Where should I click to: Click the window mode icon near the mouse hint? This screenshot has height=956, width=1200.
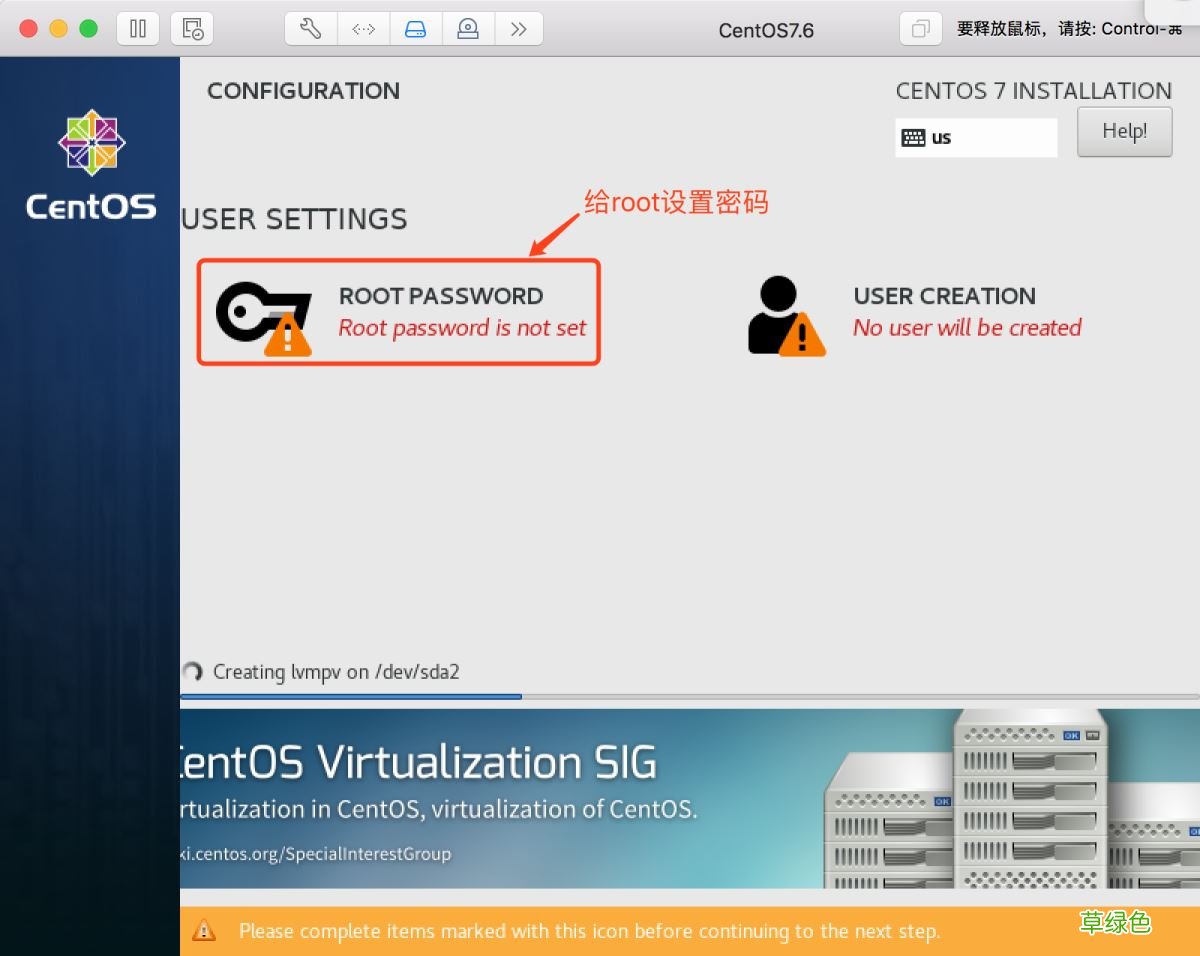click(919, 29)
